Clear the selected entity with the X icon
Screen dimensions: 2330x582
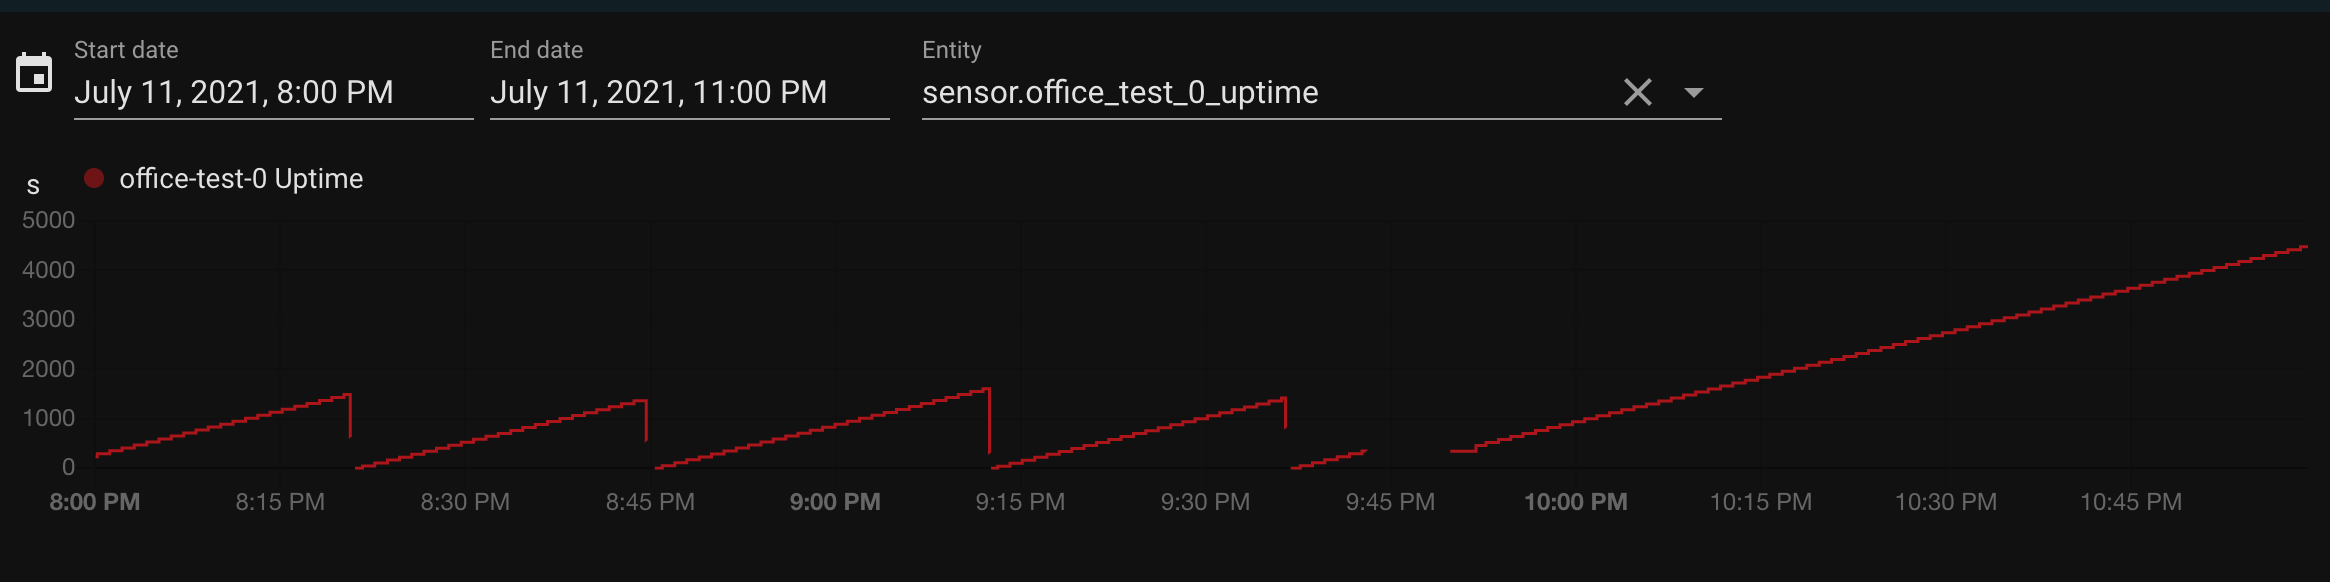(x=1637, y=93)
